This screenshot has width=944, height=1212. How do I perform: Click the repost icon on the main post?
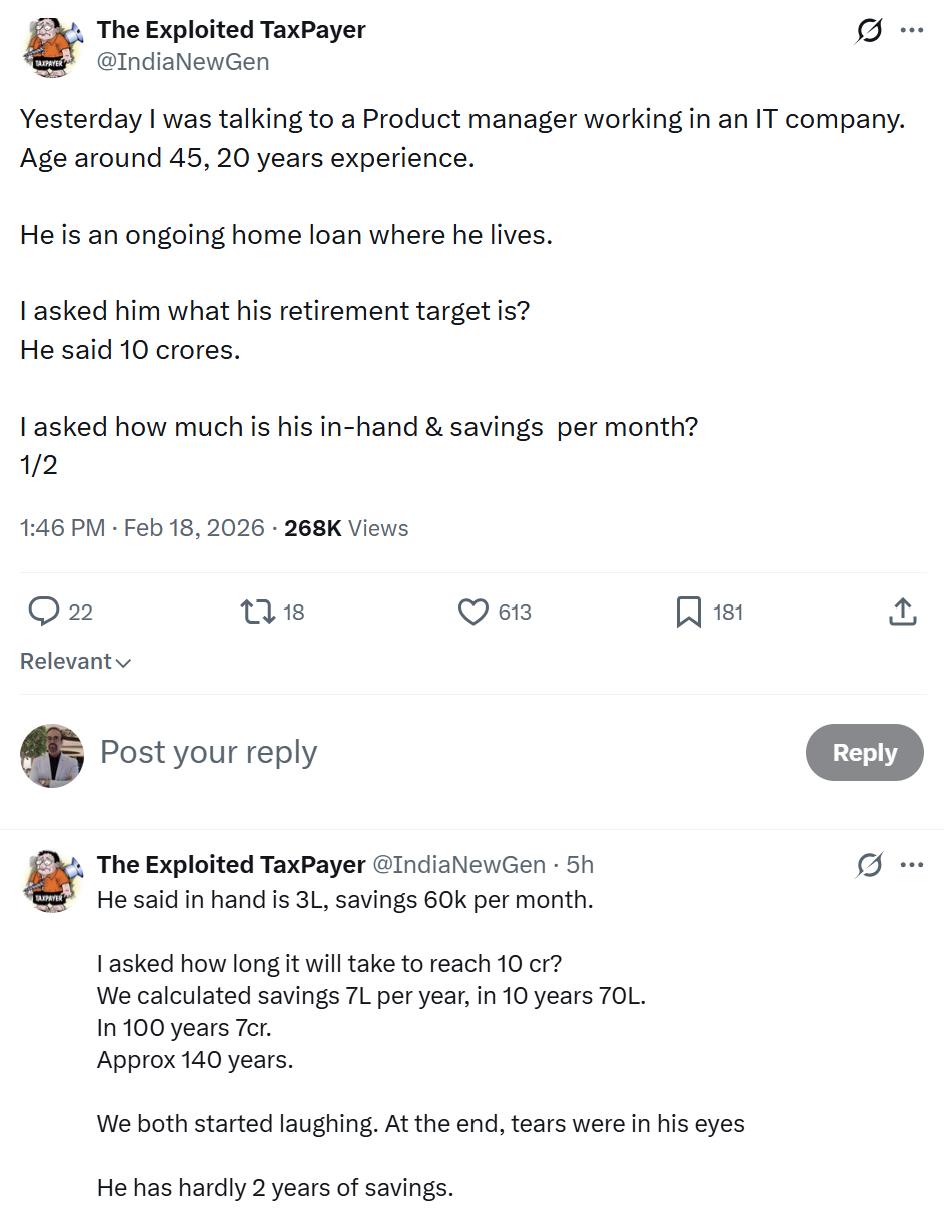(x=258, y=611)
